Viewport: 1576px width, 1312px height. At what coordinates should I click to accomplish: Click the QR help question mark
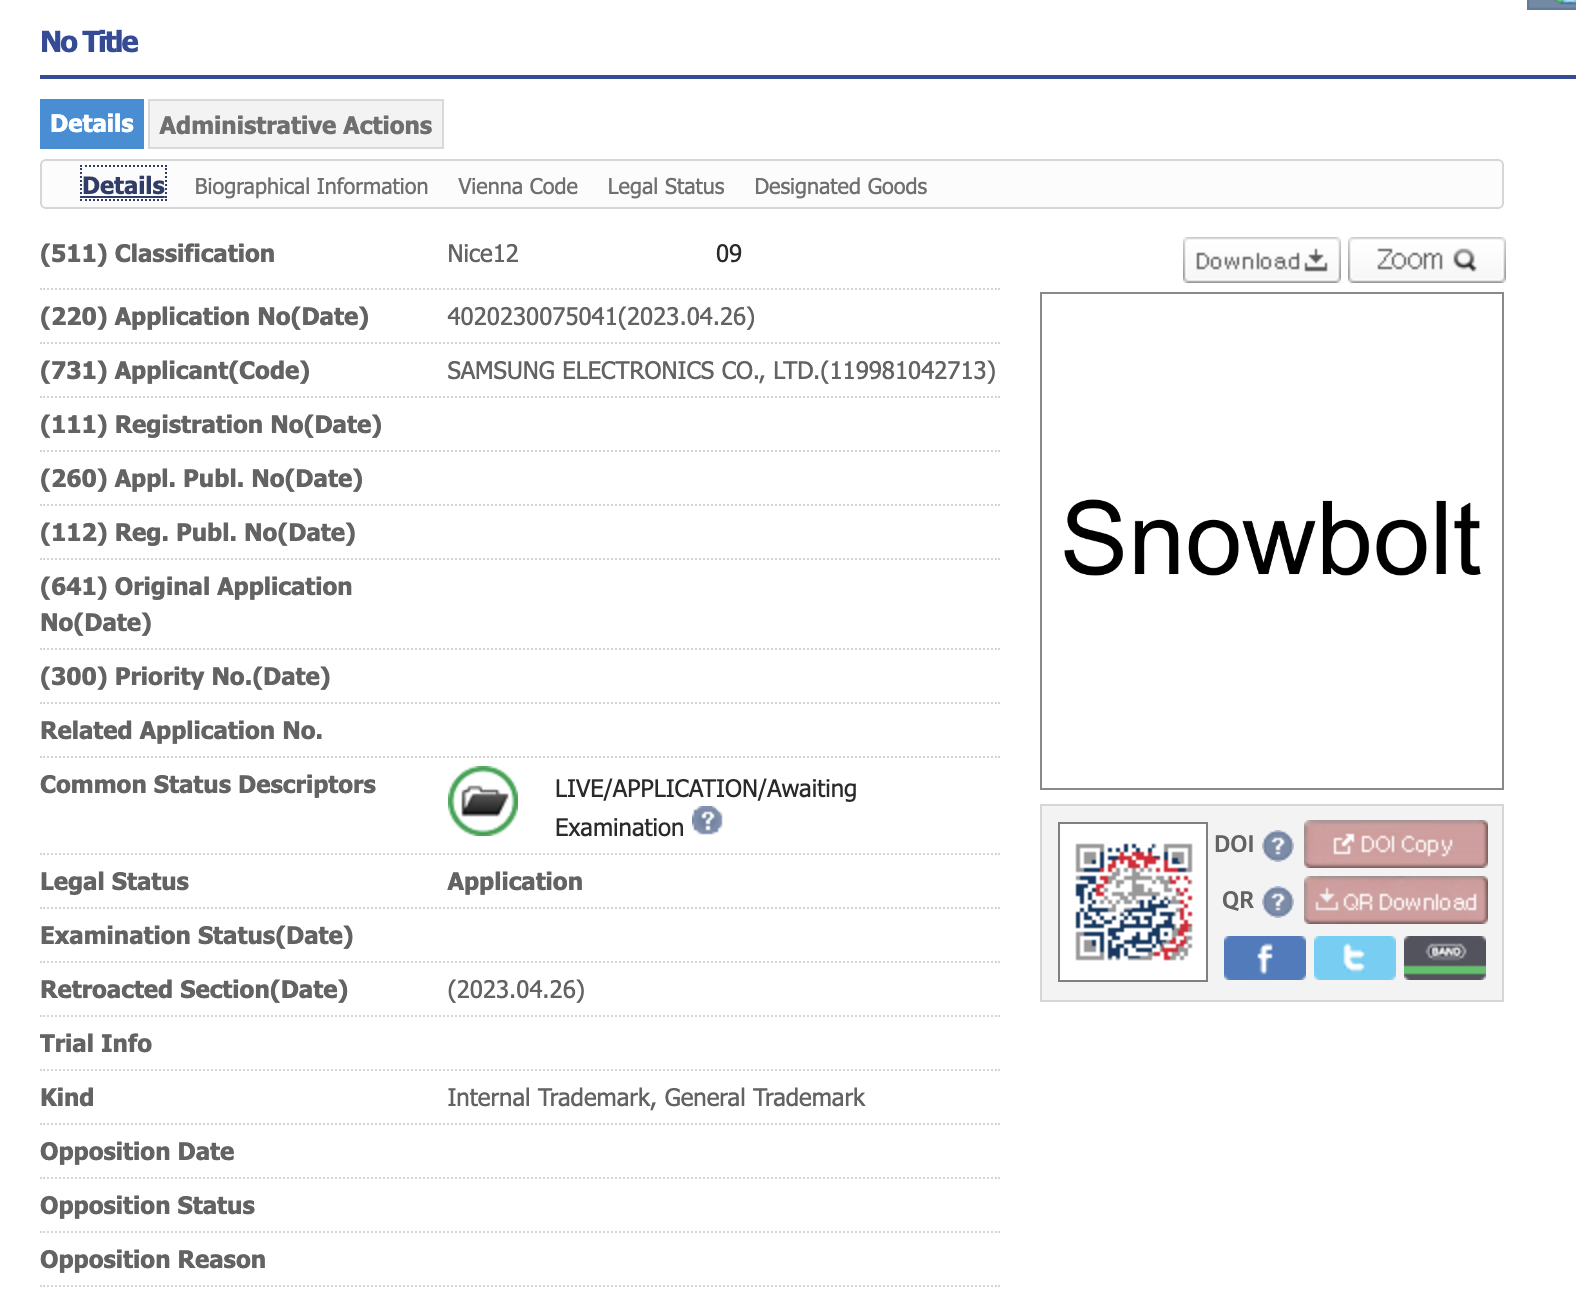1277,902
